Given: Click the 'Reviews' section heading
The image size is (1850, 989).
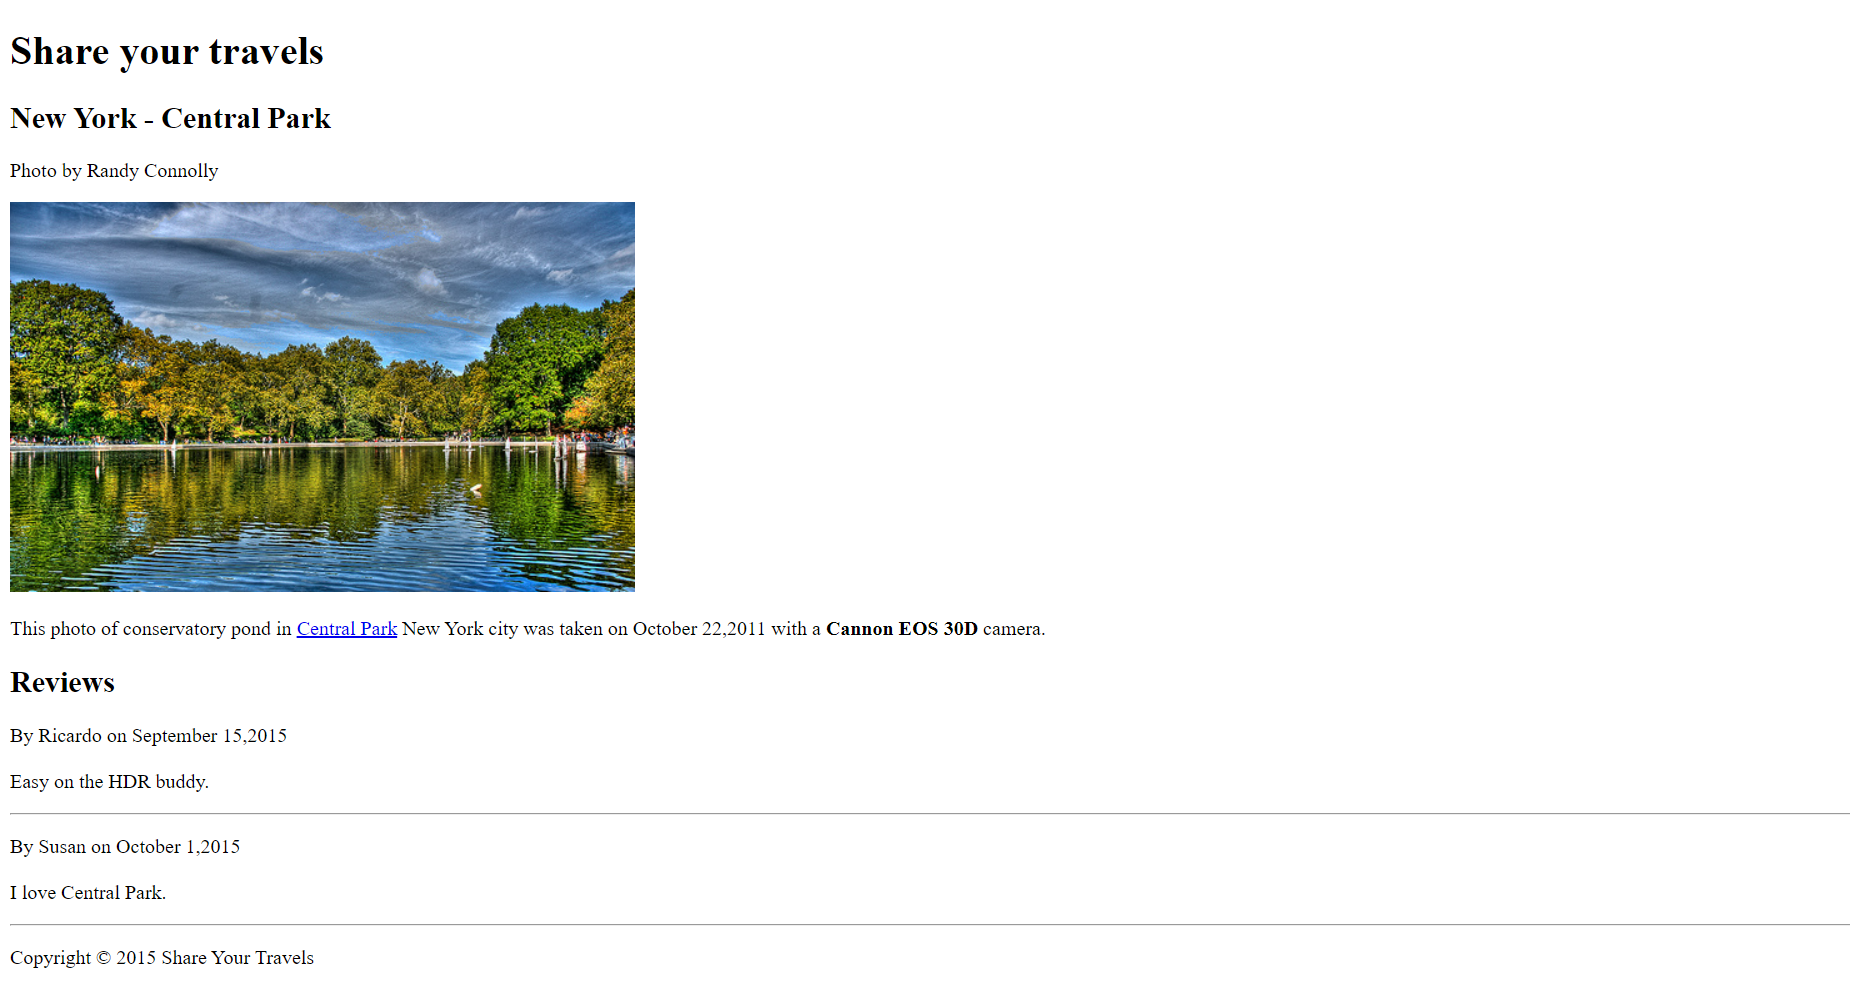Looking at the screenshot, I should tap(62, 683).
